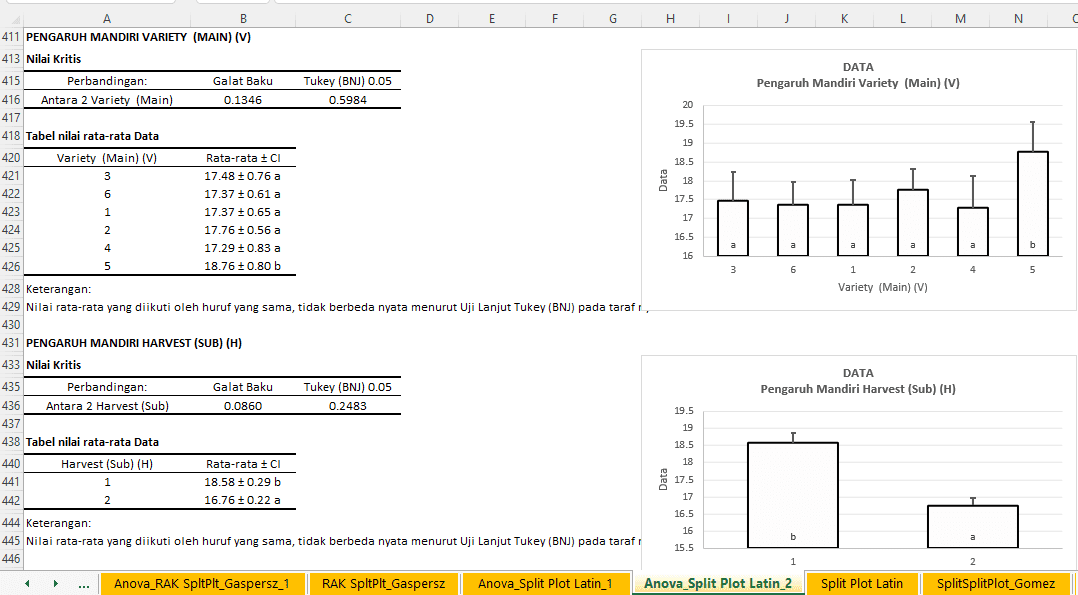Click the Harvest chart title DATA
Screen dimensions: 1078x595
pyautogui.click(x=857, y=372)
